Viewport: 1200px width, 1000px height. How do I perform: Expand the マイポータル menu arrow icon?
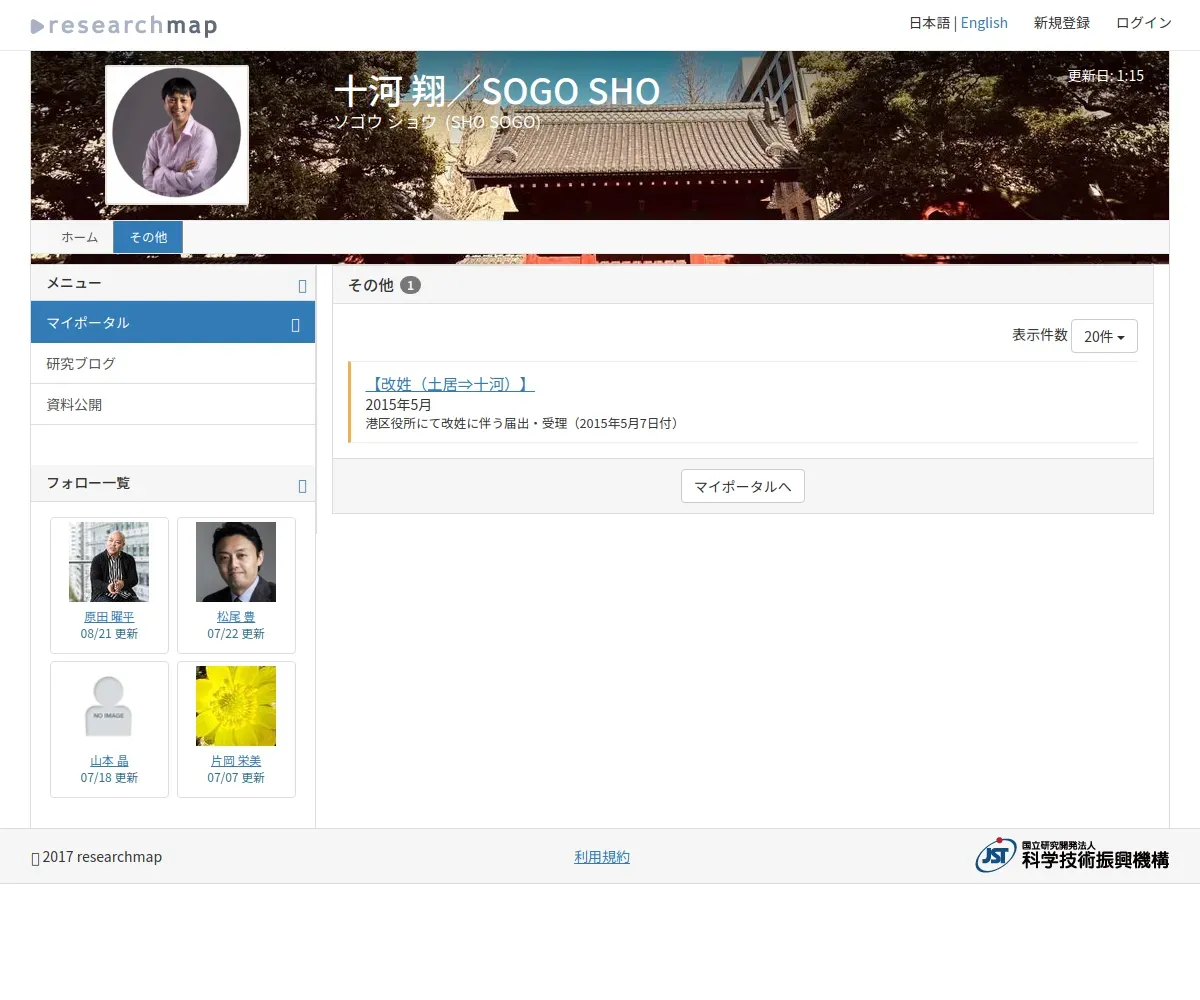coord(295,325)
